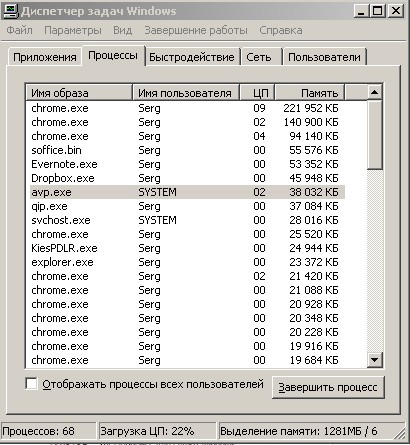Click the vertical scrollbar thumb
This screenshot has width=410, height=445.
coord(374,134)
